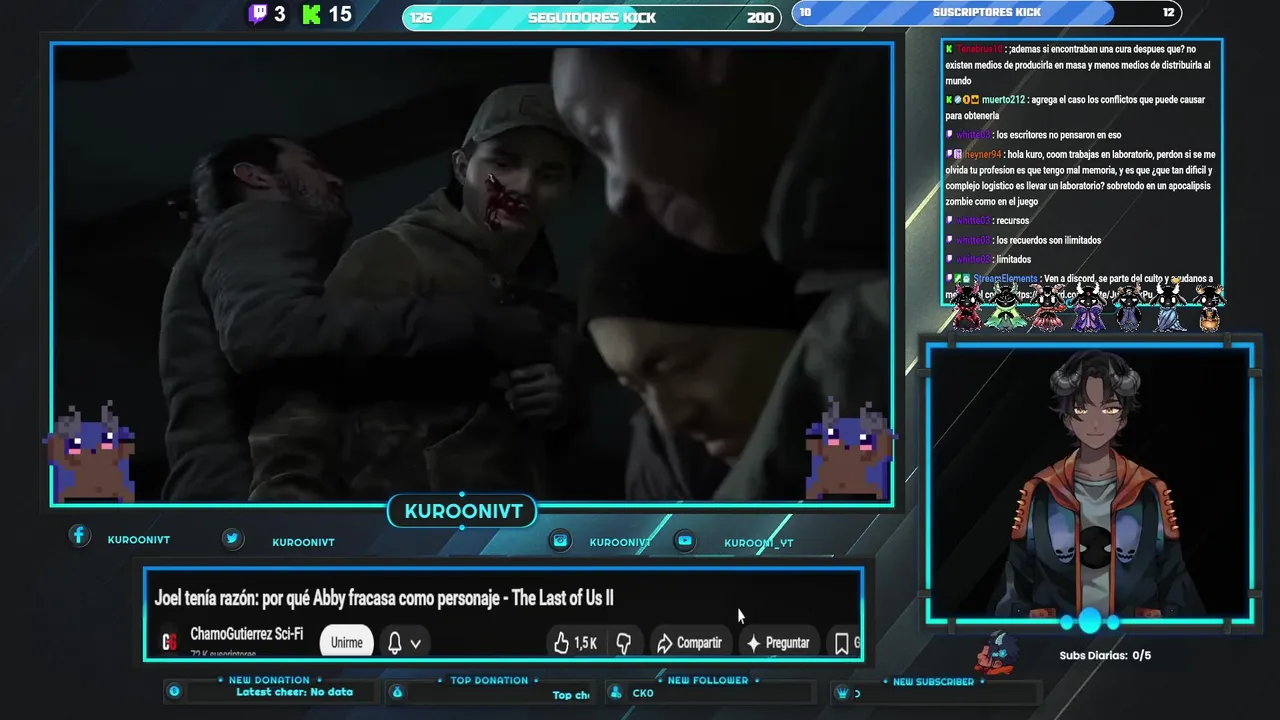
Task: Click the Seguidores Kick progress bar
Action: (592, 17)
